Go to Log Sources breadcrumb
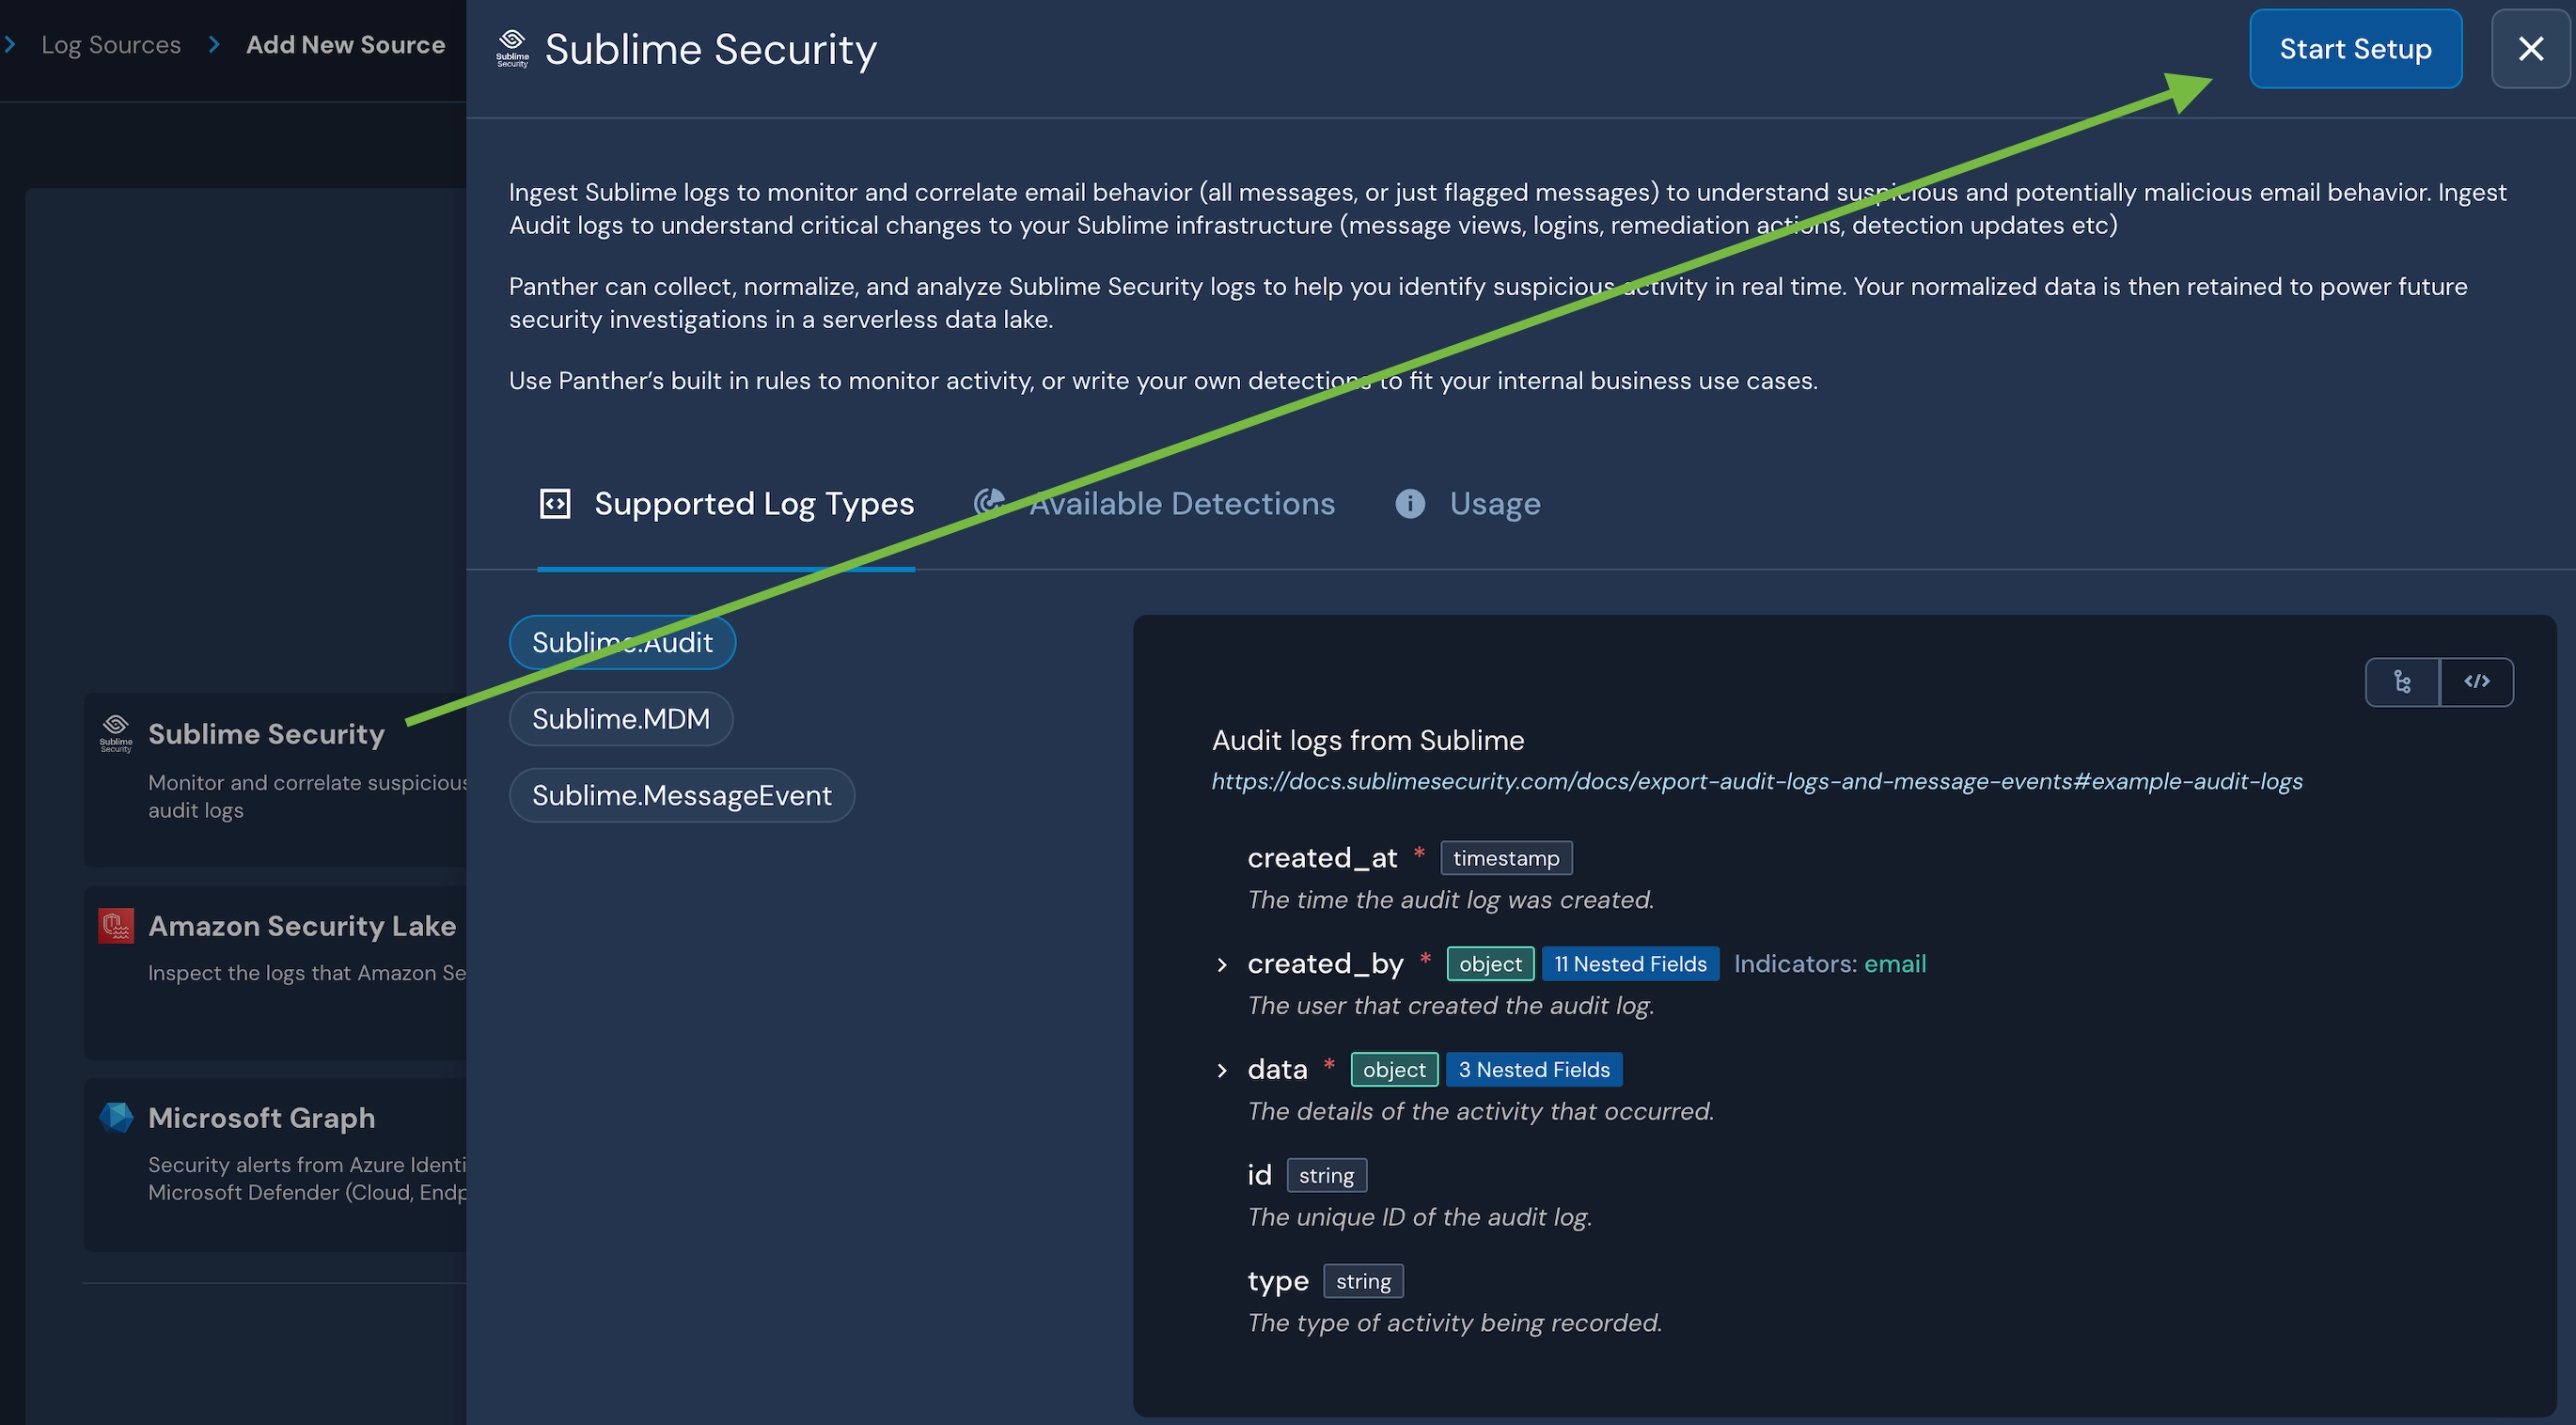This screenshot has height=1425, width=2576. 111,45
